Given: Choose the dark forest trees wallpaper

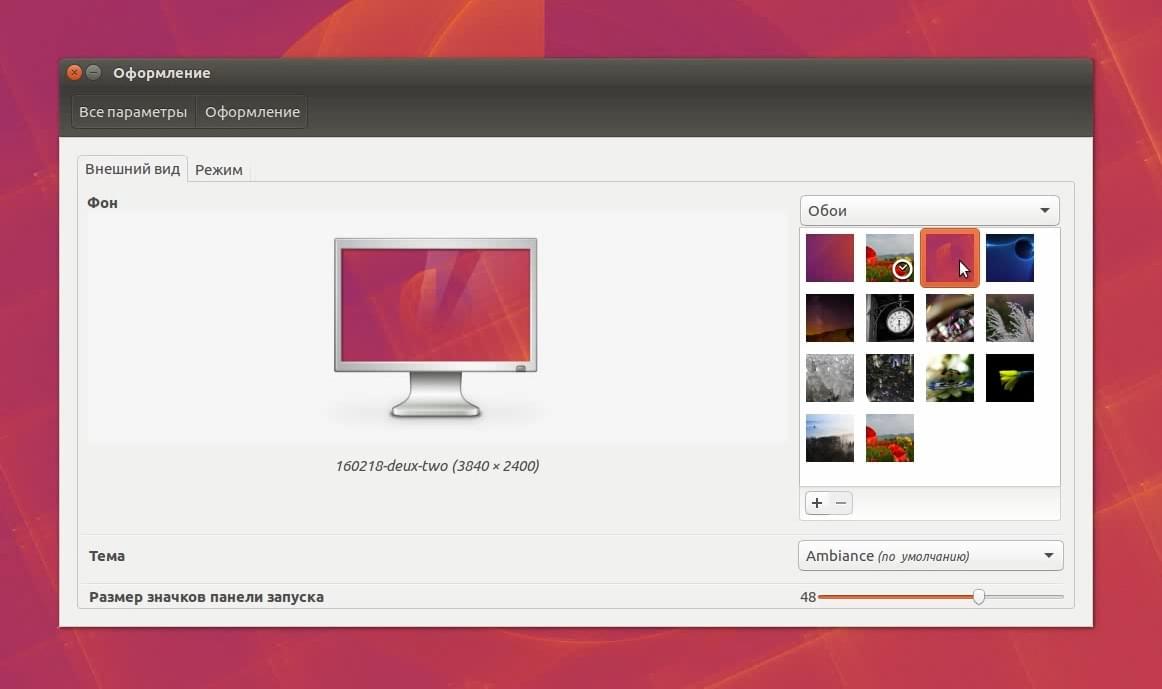Looking at the screenshot, I should tap(890, 378).
